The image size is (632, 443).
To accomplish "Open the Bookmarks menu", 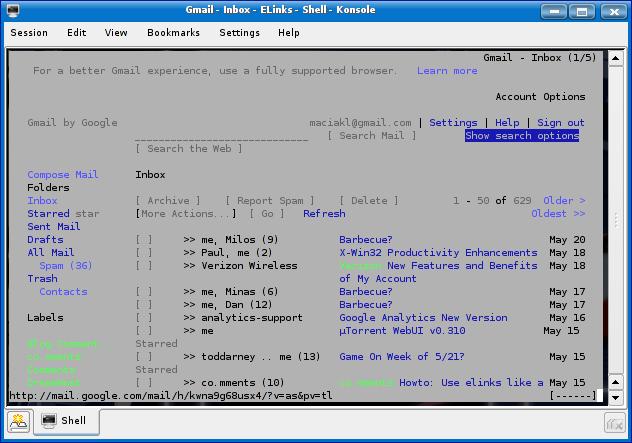I will point(173,32).
